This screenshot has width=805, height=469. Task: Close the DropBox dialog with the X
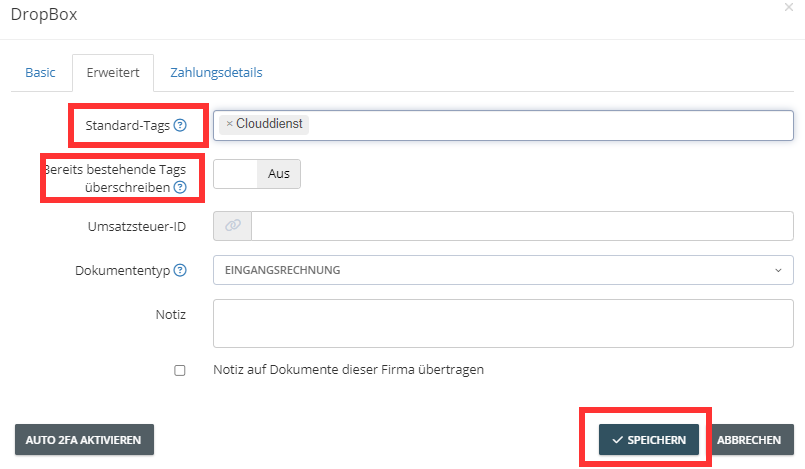[789, 7]
